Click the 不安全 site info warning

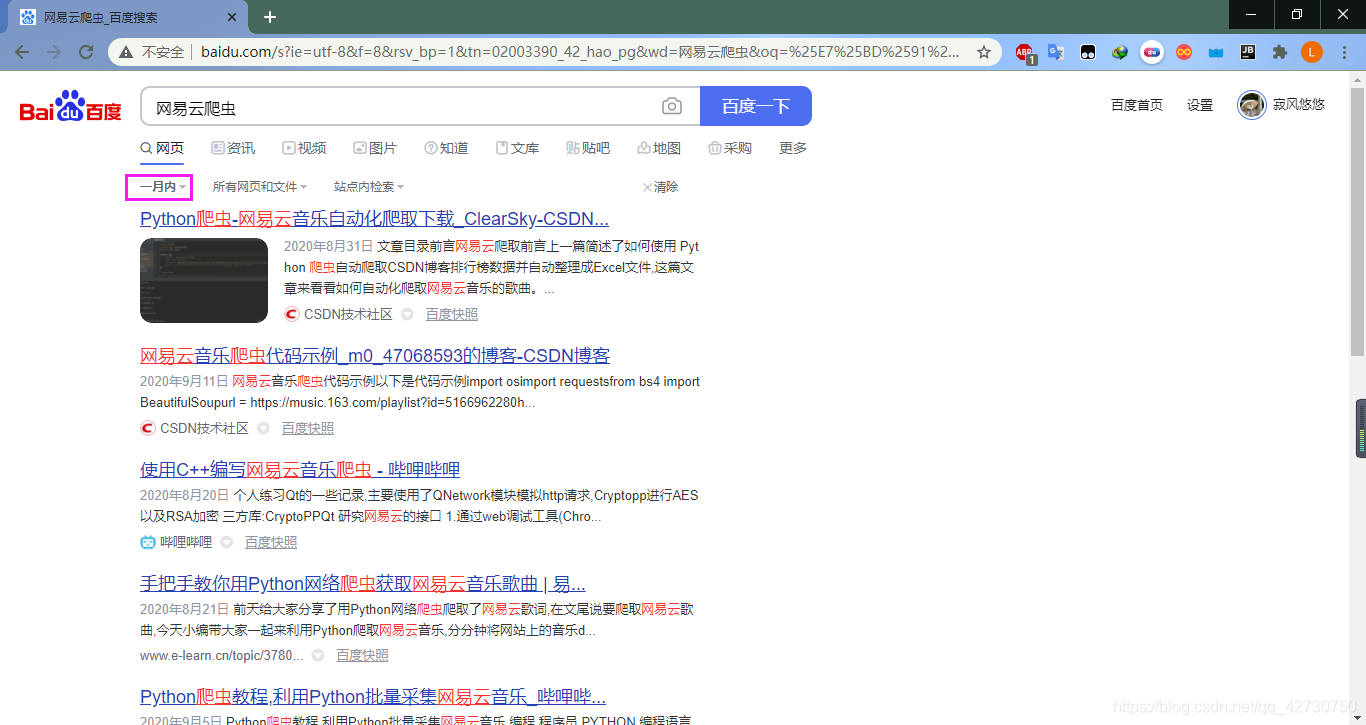pos(151,52)
